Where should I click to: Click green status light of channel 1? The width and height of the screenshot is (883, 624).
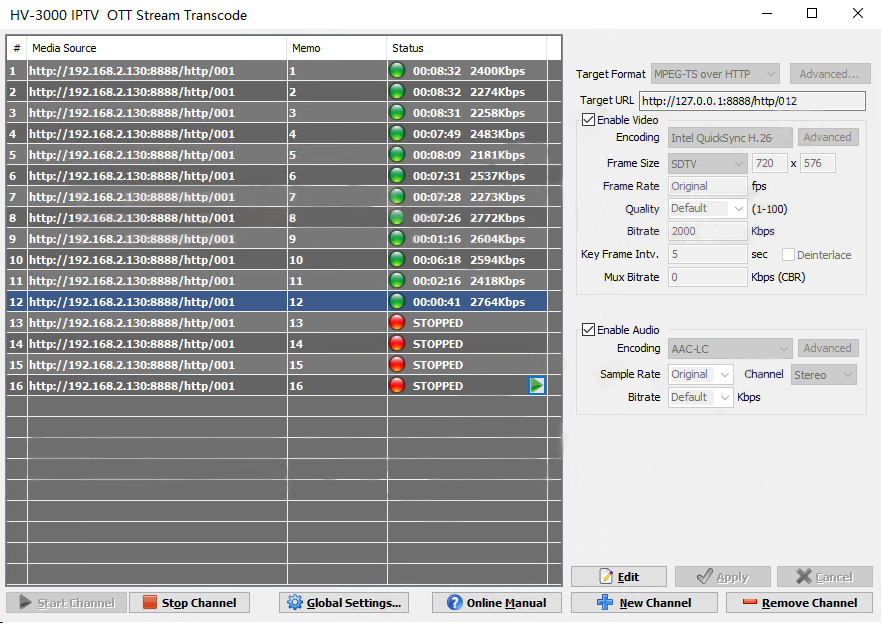[397, 70]
